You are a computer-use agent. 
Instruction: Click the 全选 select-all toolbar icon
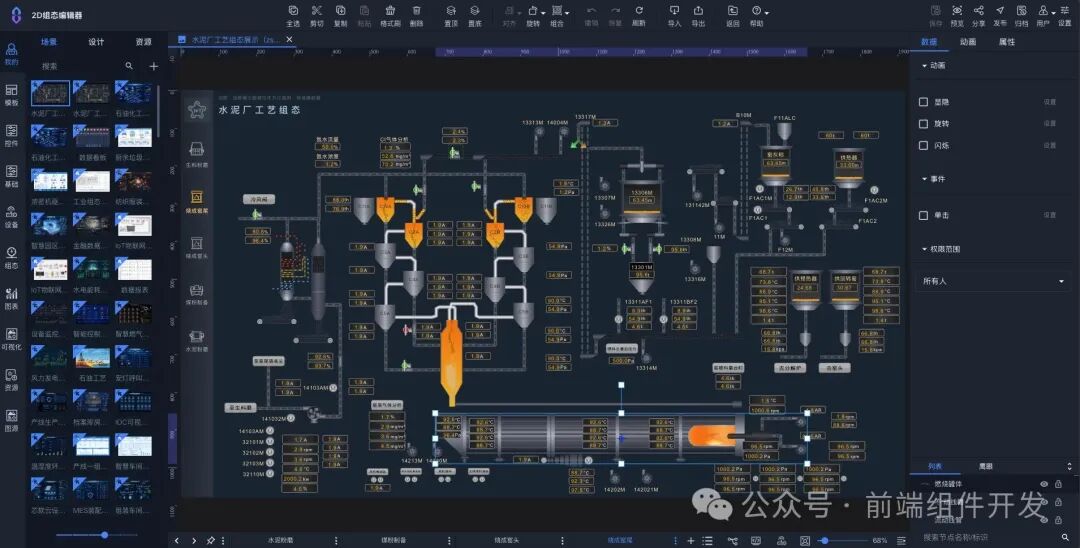coord(293,10)
